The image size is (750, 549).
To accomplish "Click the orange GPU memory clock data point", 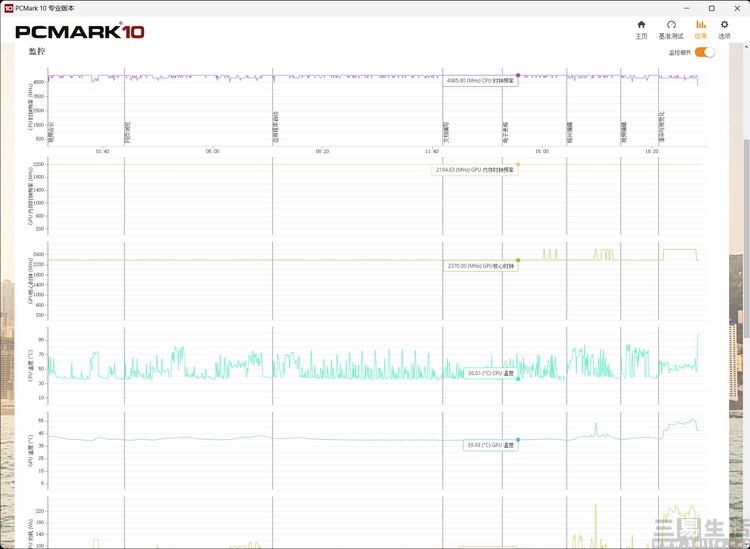I will coord(518,165).
